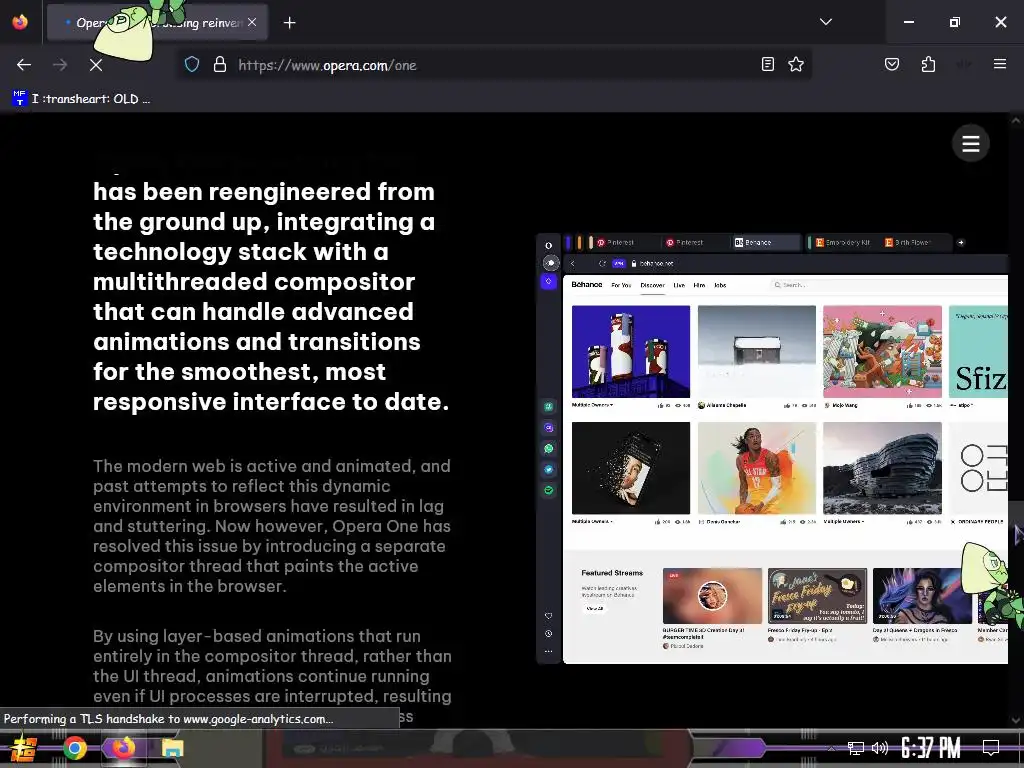
Task: Open the Start menu button
Action: pyautogui.click(x=24, y=749)
